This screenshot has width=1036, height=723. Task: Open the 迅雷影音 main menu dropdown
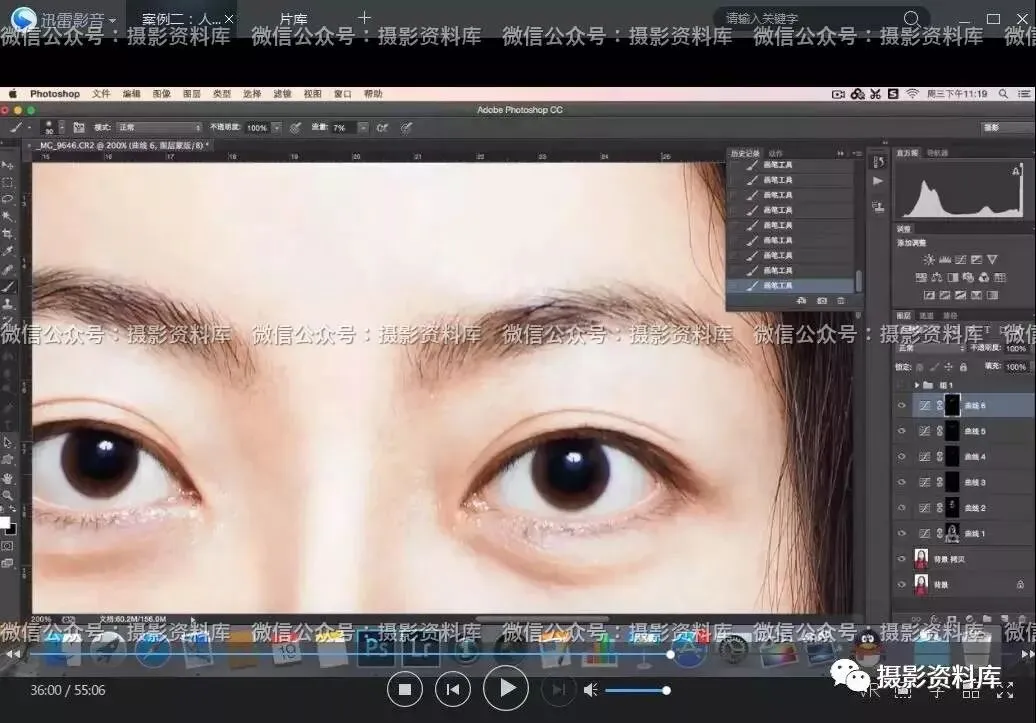(111, 20)
